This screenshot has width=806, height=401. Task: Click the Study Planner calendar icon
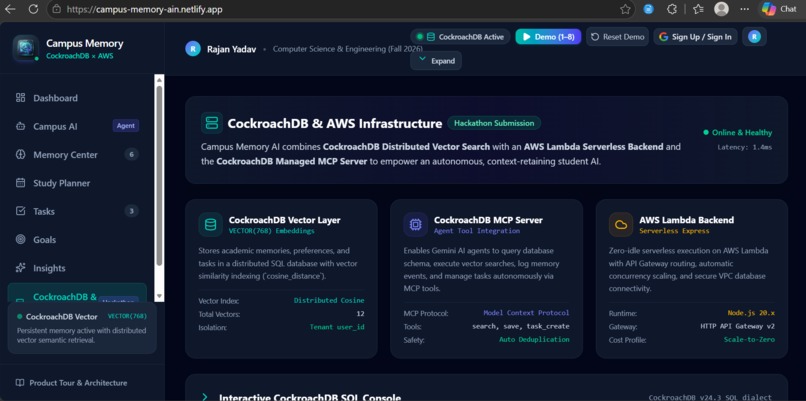coord(21,183)
